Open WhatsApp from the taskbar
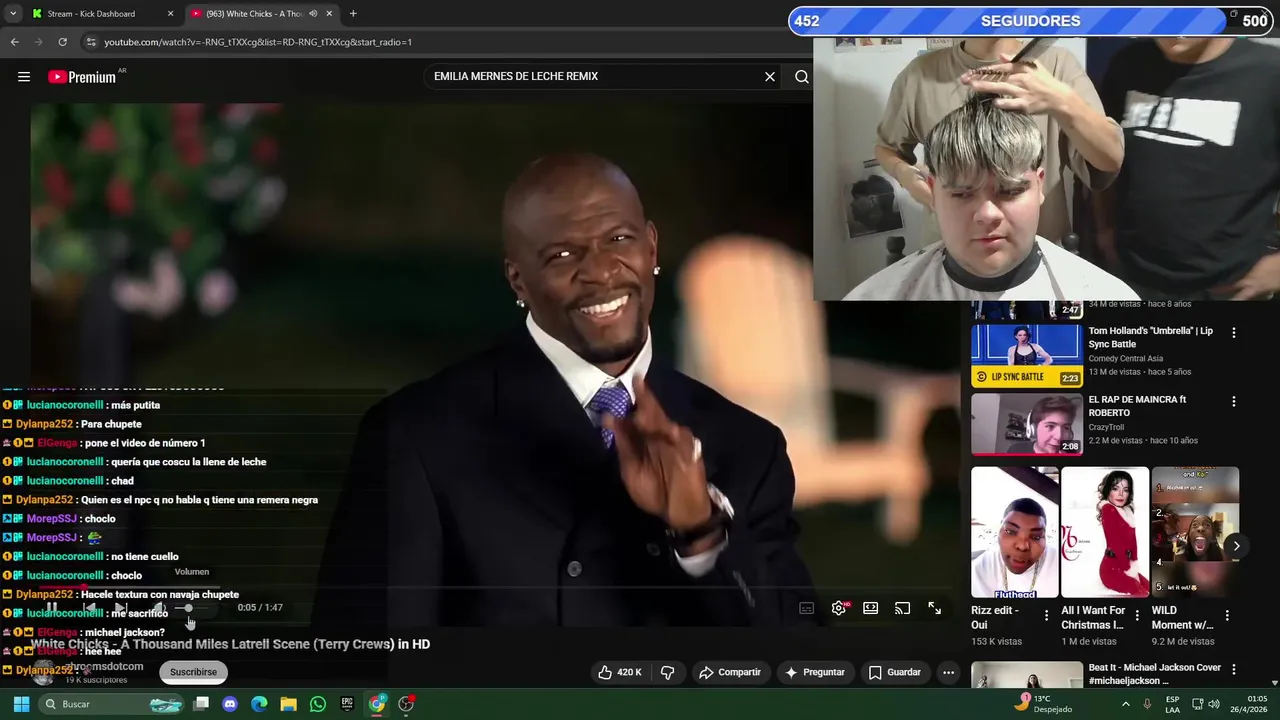Screen dimensions: 1280x720 coord(318,704)
